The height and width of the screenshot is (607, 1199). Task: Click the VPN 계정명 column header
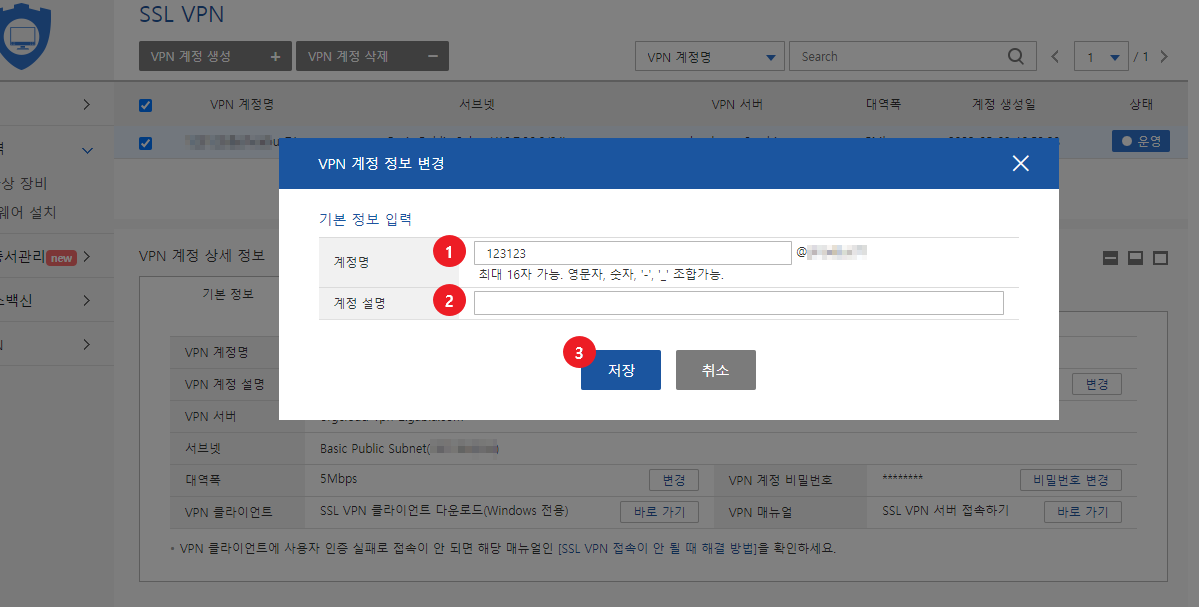242,104
